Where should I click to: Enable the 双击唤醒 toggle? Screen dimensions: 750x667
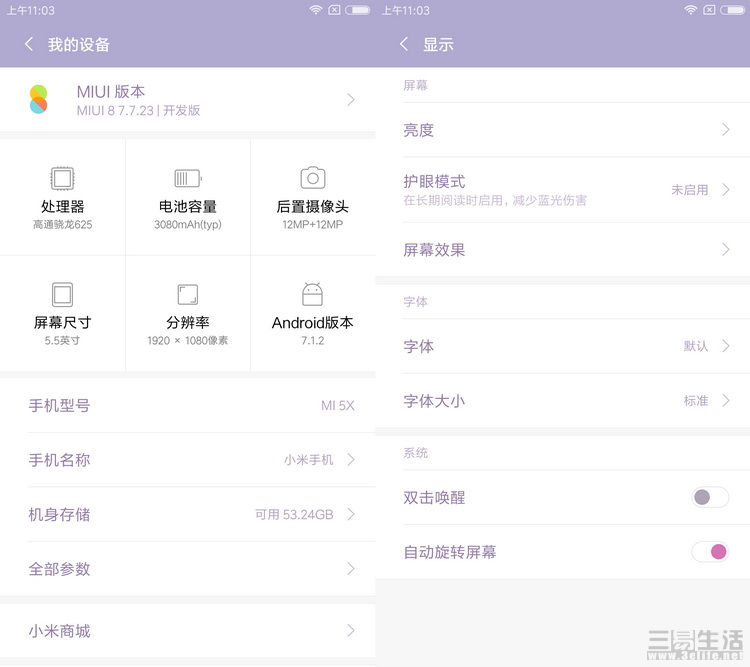point(710,497)
